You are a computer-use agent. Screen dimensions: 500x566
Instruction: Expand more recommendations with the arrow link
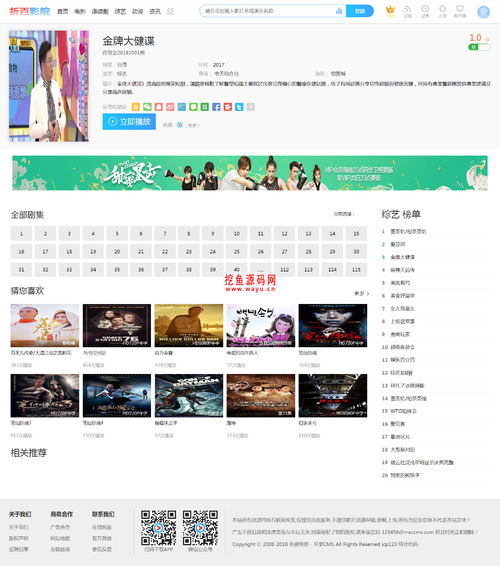(362, 293)
